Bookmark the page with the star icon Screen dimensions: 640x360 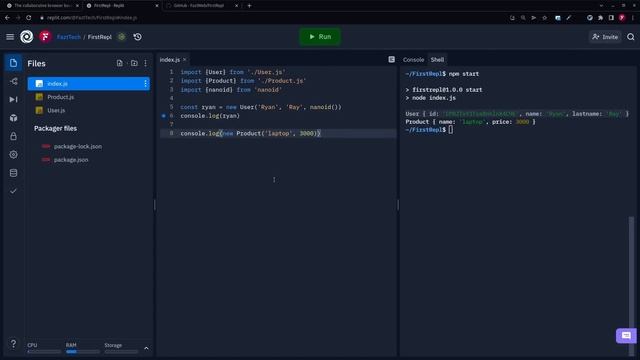tap(544, 18)
